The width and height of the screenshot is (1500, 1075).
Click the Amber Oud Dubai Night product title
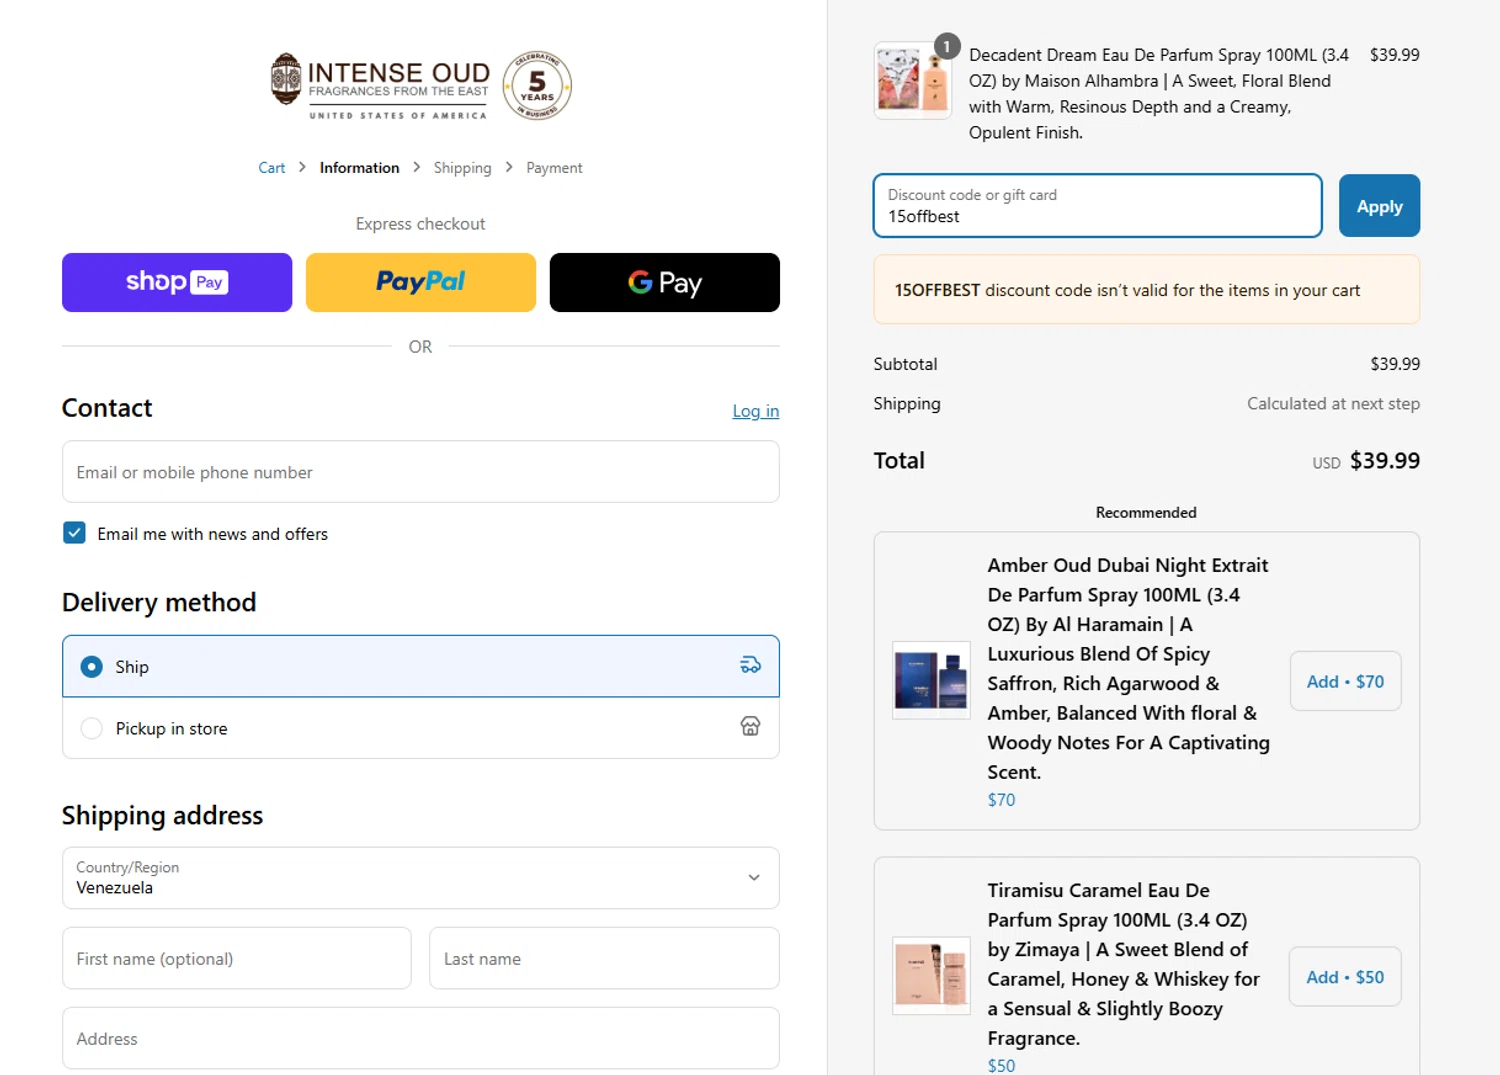coord(1129,668)
